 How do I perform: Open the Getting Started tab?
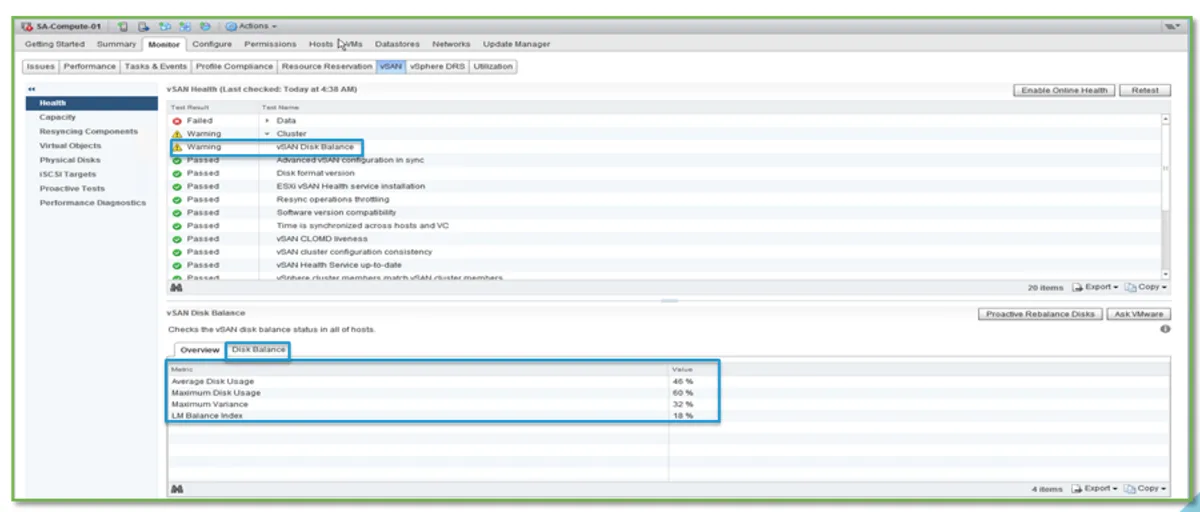[54, 44]
